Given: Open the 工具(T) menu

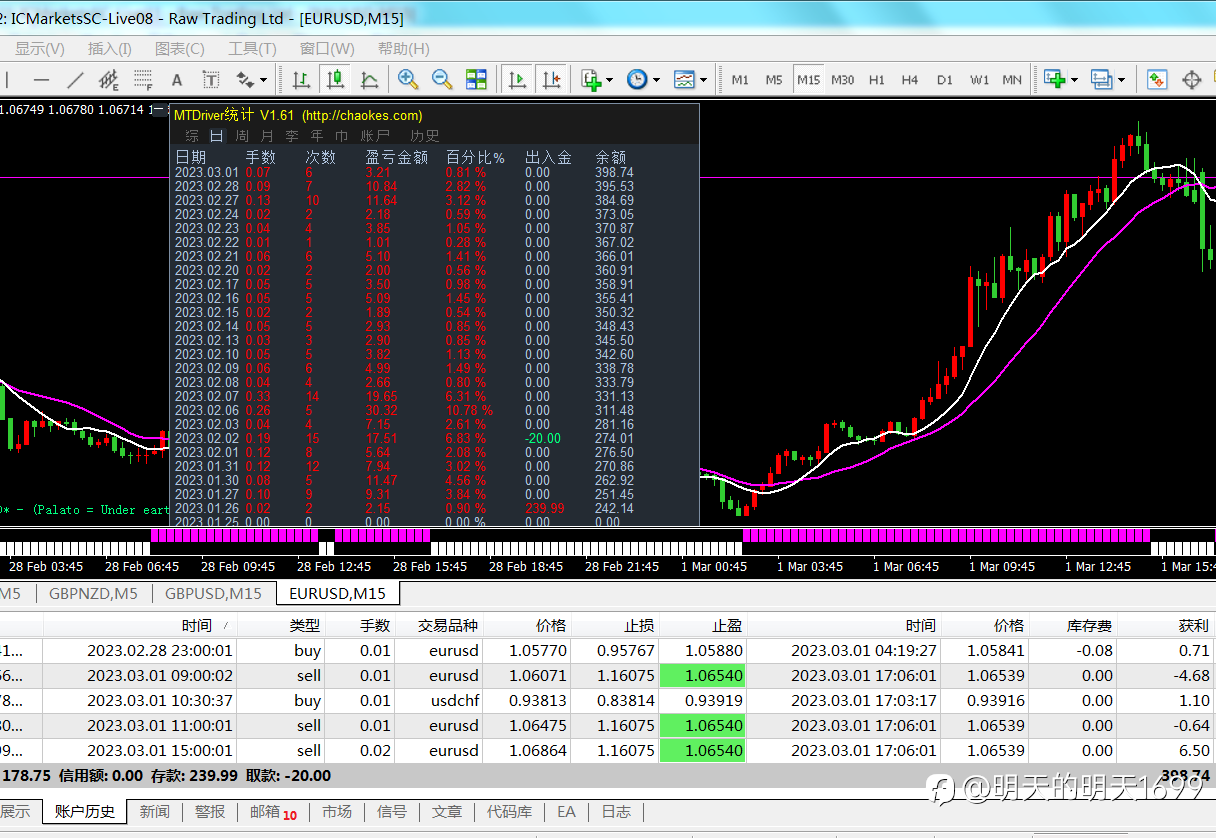Looking at the screenshot, I should click(252, 48).
